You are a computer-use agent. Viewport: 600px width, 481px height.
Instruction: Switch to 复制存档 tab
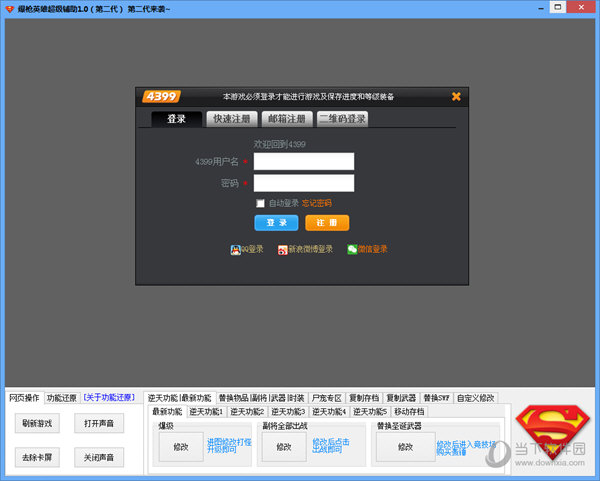pyautogui.click(x=364, y=398)
